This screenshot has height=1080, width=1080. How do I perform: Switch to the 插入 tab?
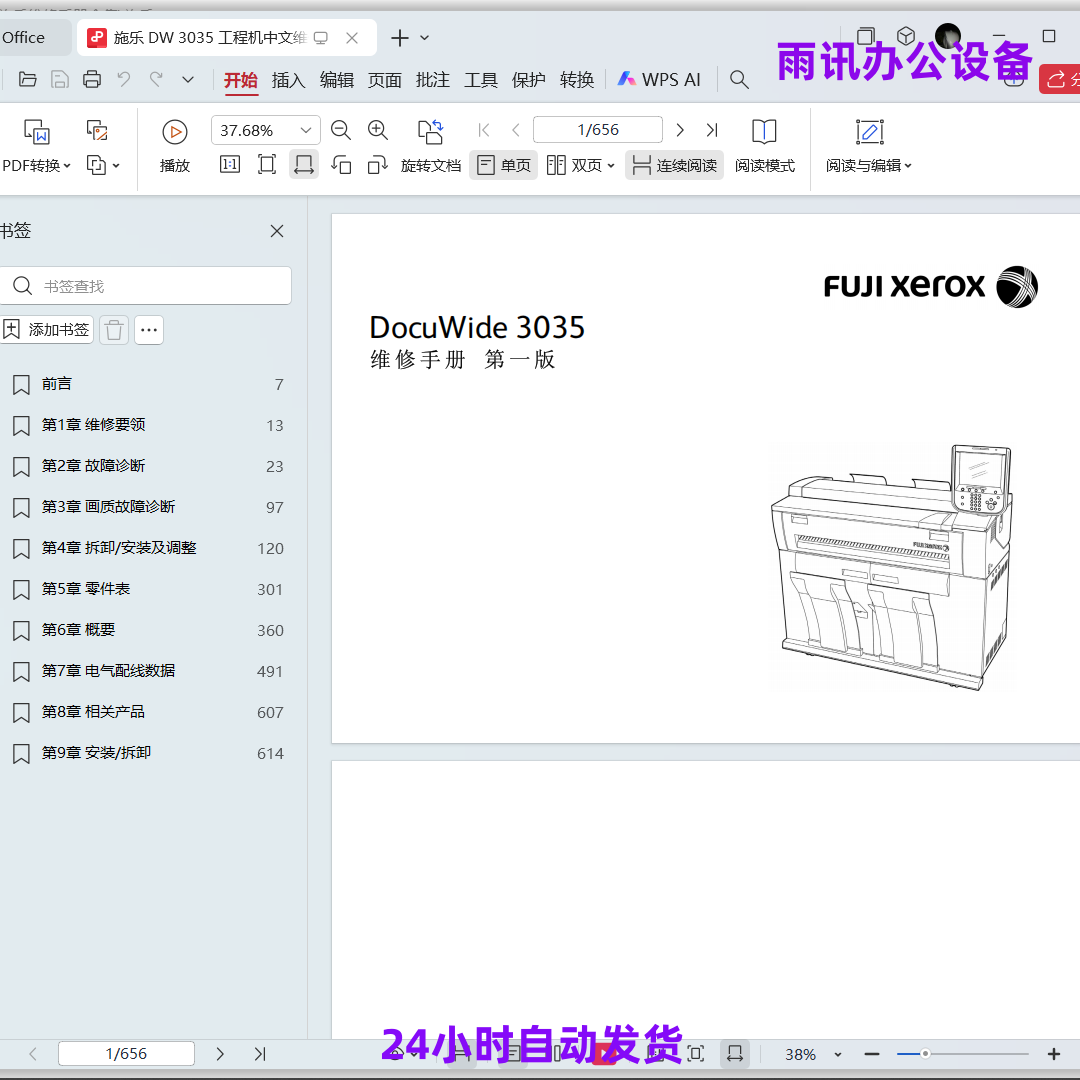coord(289,80)
